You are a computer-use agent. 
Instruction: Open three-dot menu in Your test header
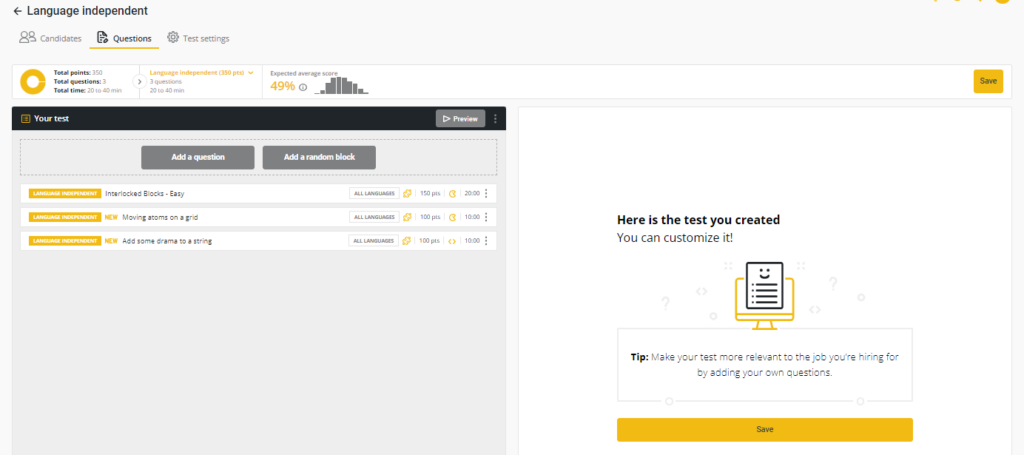click(495, 118)
